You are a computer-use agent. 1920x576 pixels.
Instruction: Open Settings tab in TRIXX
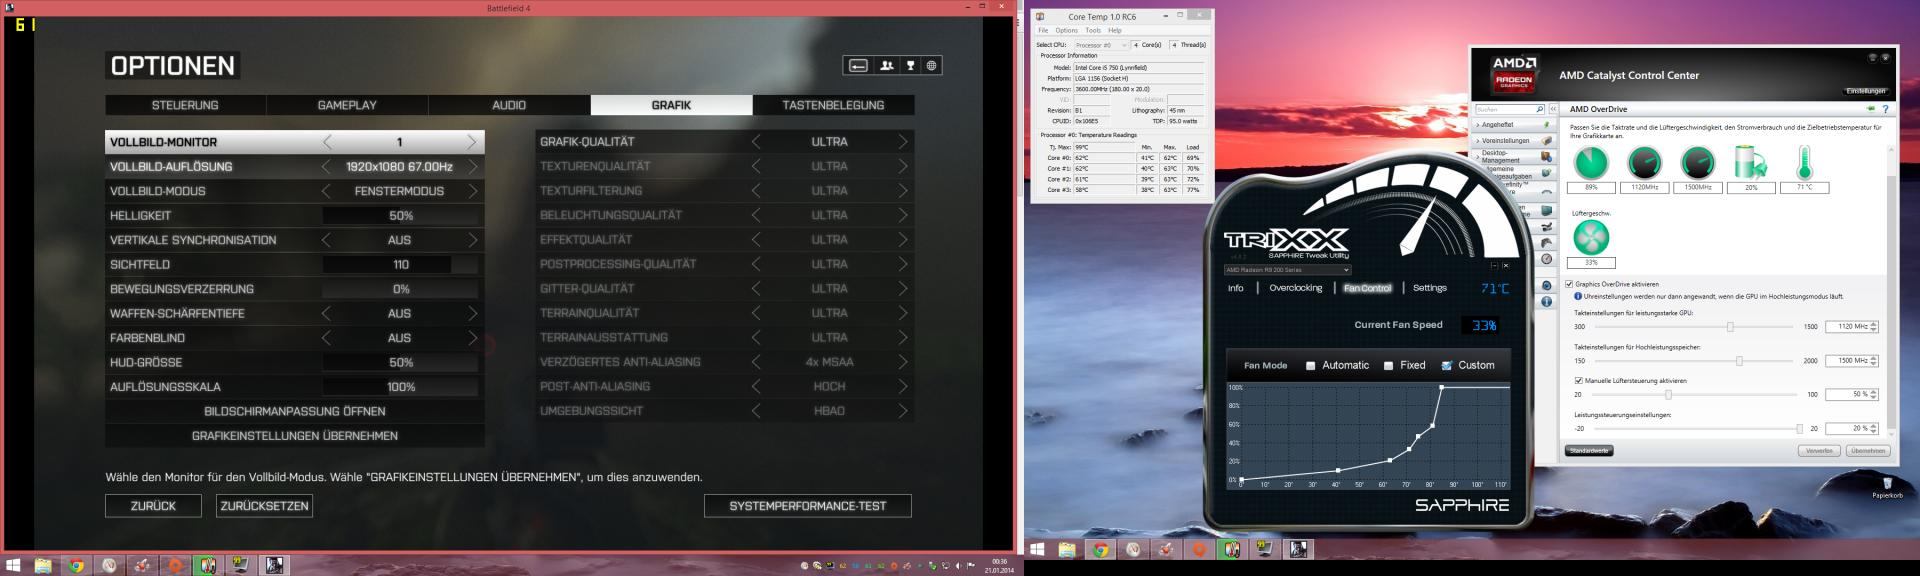click(x=1429, y=288)
